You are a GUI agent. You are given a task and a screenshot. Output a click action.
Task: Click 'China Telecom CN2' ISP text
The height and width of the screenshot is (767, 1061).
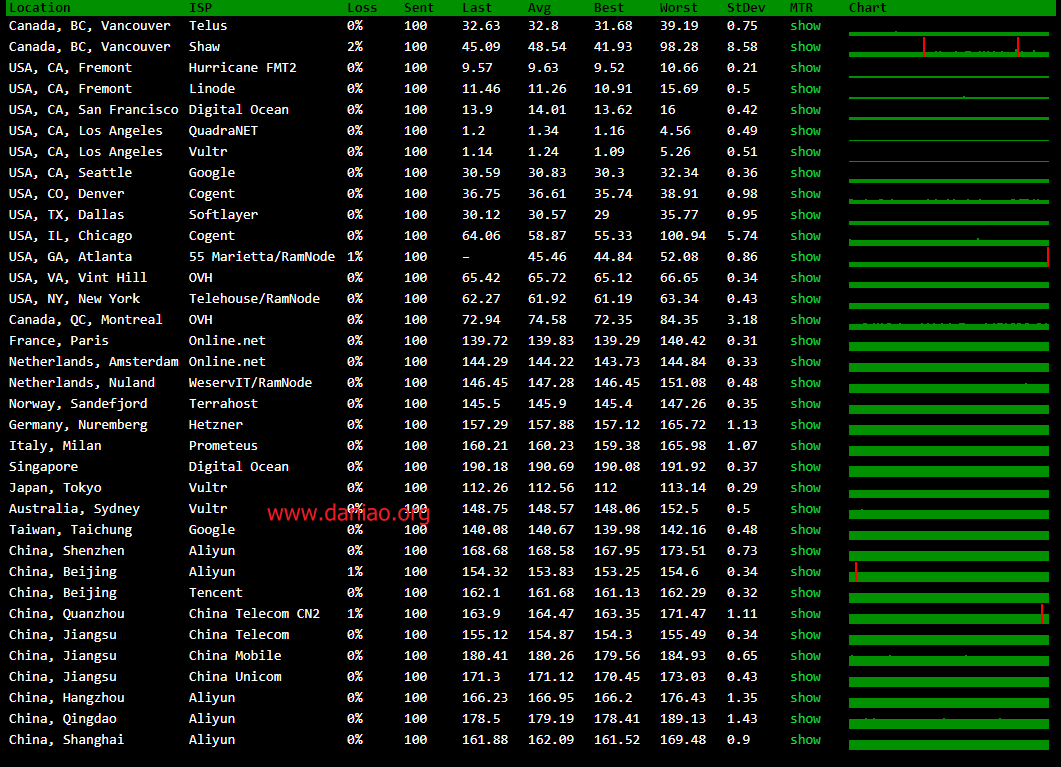(254, 613)
